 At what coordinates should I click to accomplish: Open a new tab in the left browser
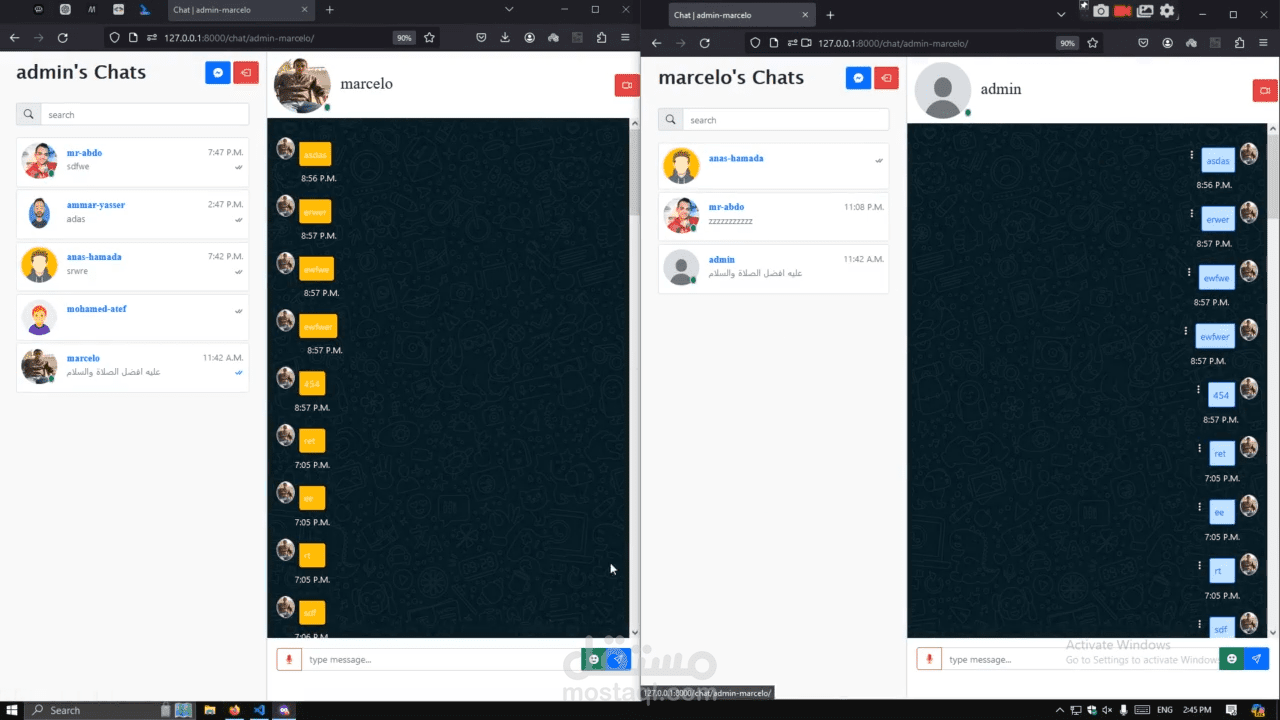click(x=329, y=10)
